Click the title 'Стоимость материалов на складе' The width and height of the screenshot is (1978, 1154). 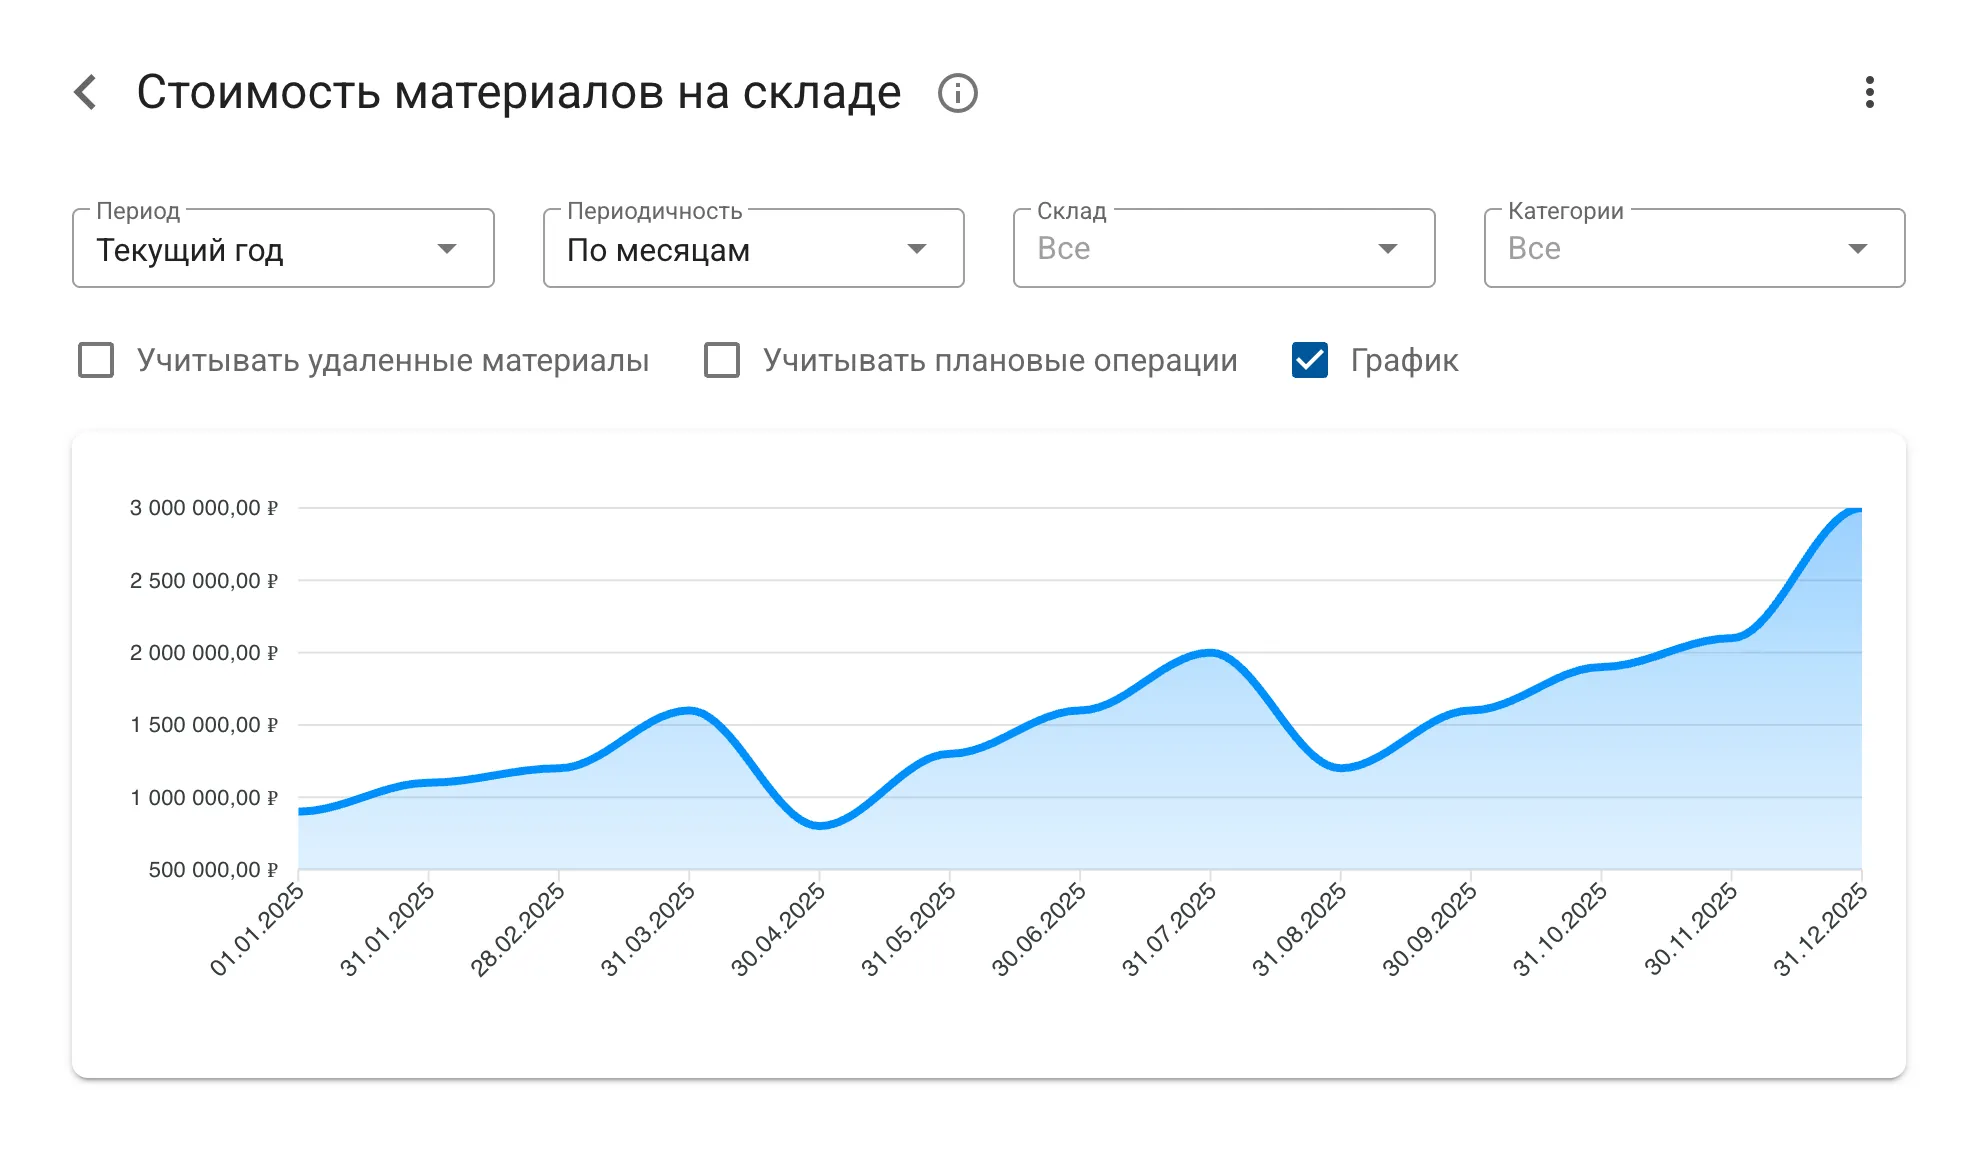pos(518,92)
